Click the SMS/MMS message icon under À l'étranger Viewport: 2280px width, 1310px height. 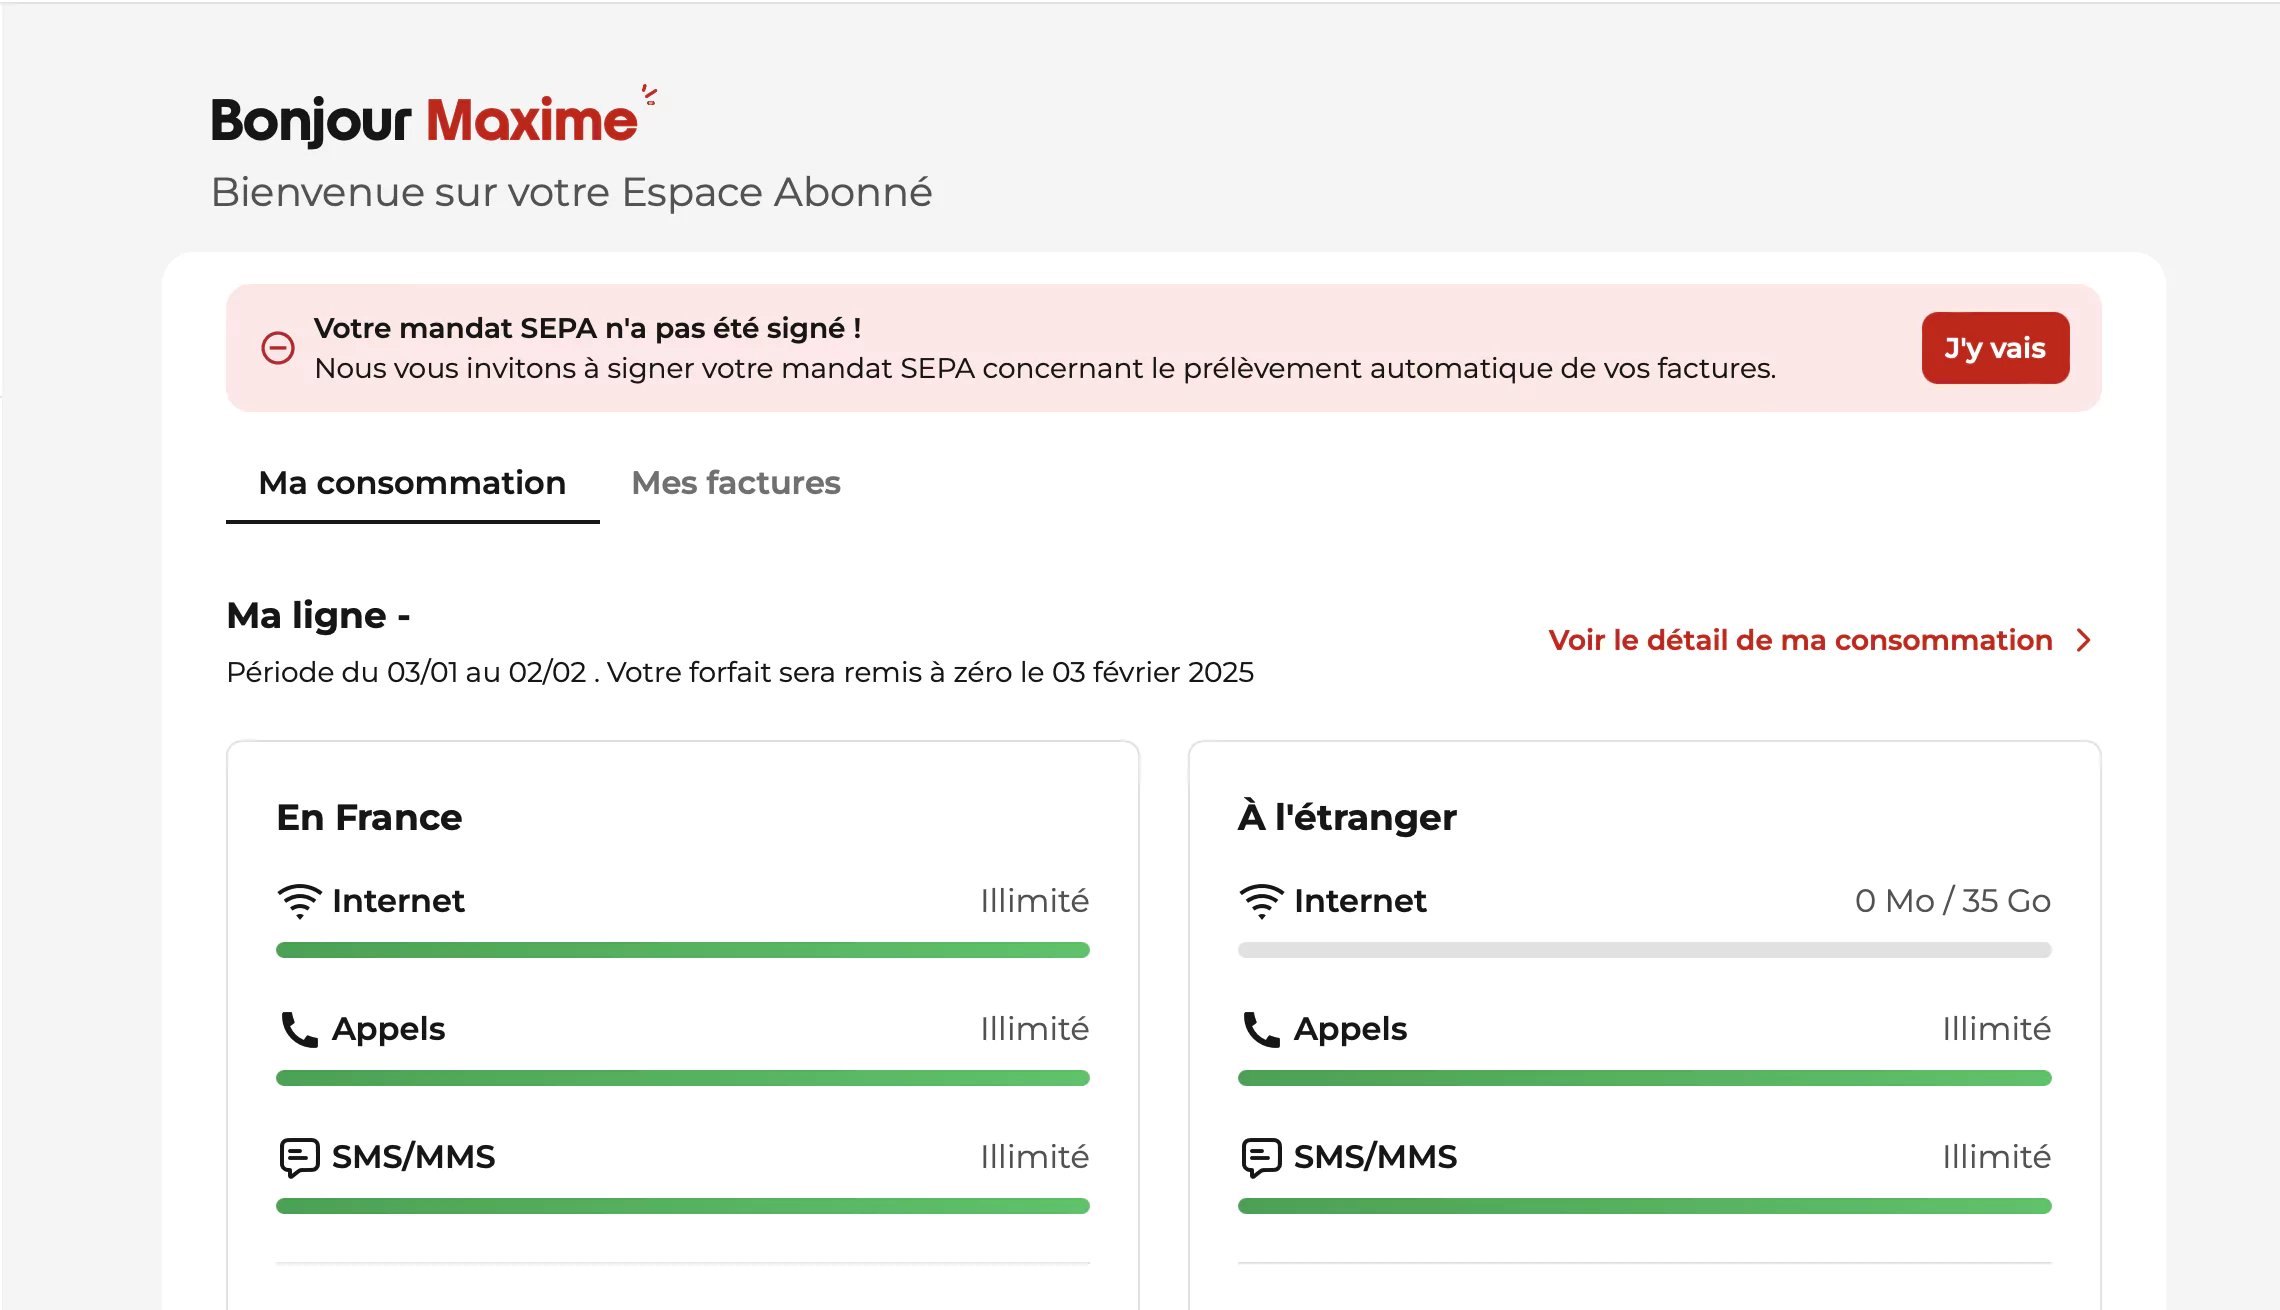point(1261,1157)
